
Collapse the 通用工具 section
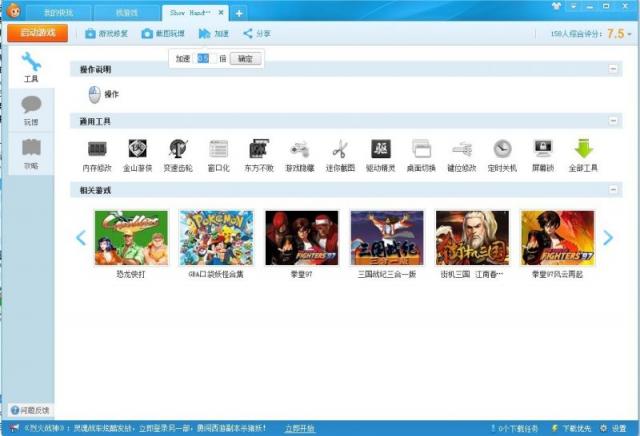613,121
